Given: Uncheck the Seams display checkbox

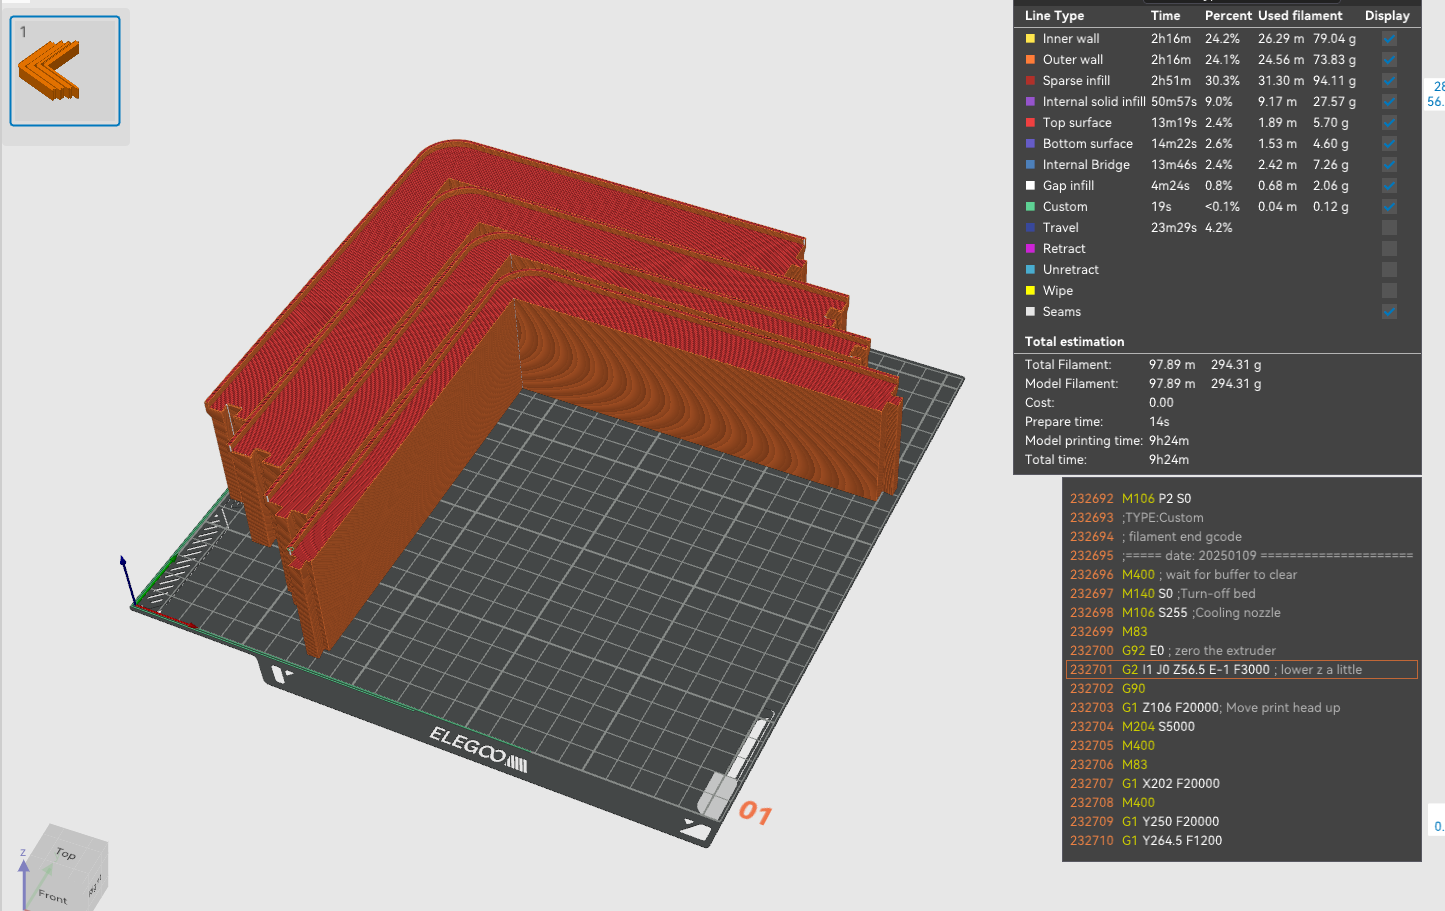Looking at the screenshot, I should 1389,312.
